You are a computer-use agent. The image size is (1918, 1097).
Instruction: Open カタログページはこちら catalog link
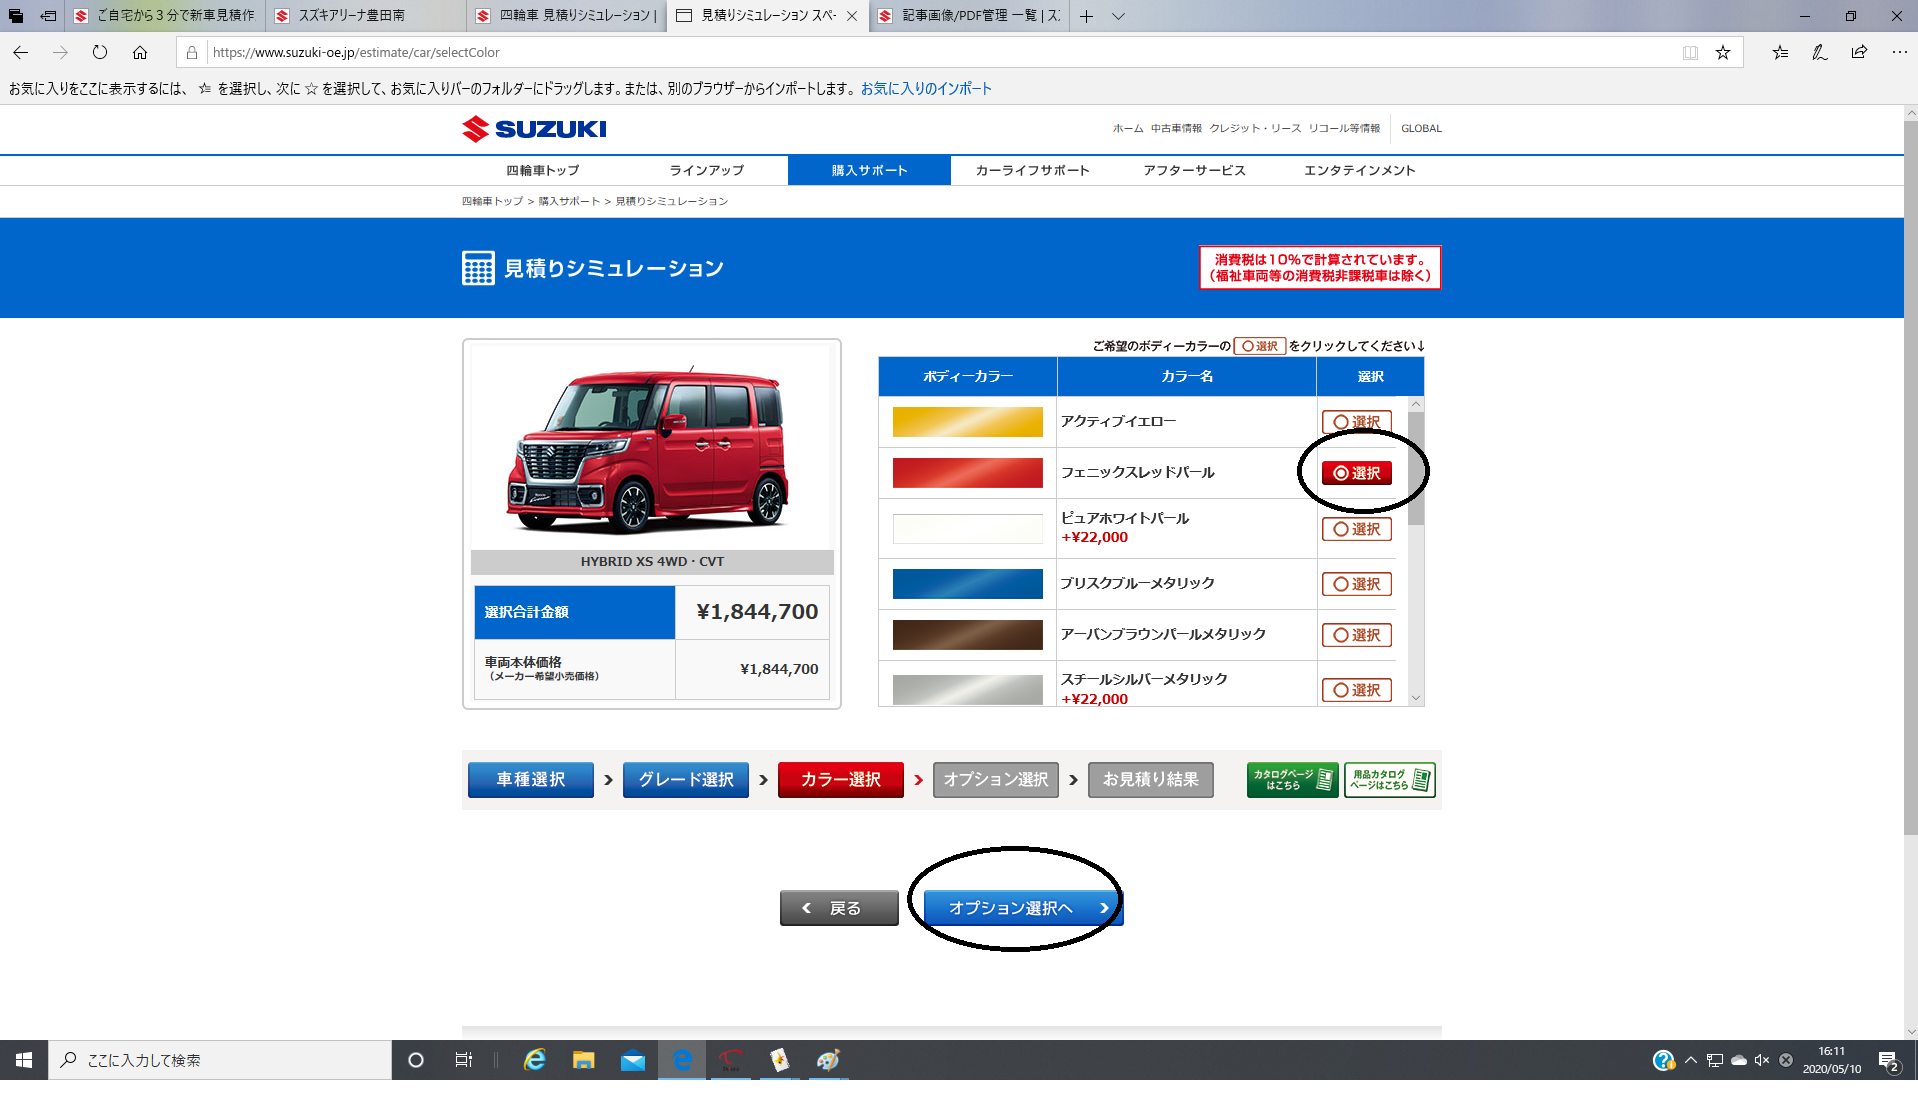point(1292,780)
